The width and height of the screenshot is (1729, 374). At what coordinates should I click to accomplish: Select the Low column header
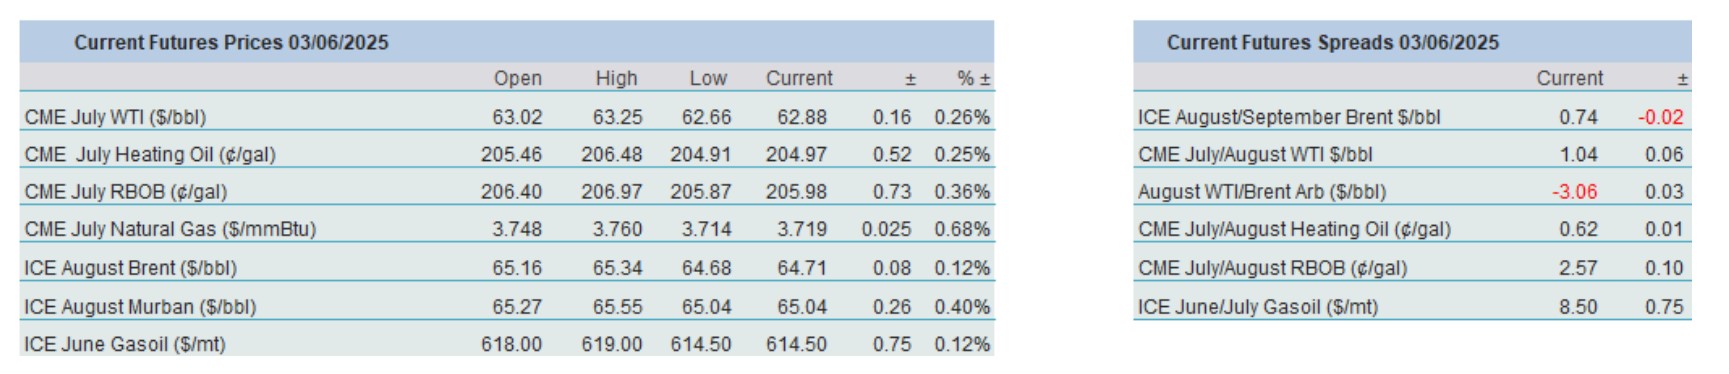(x=708, y=78)
